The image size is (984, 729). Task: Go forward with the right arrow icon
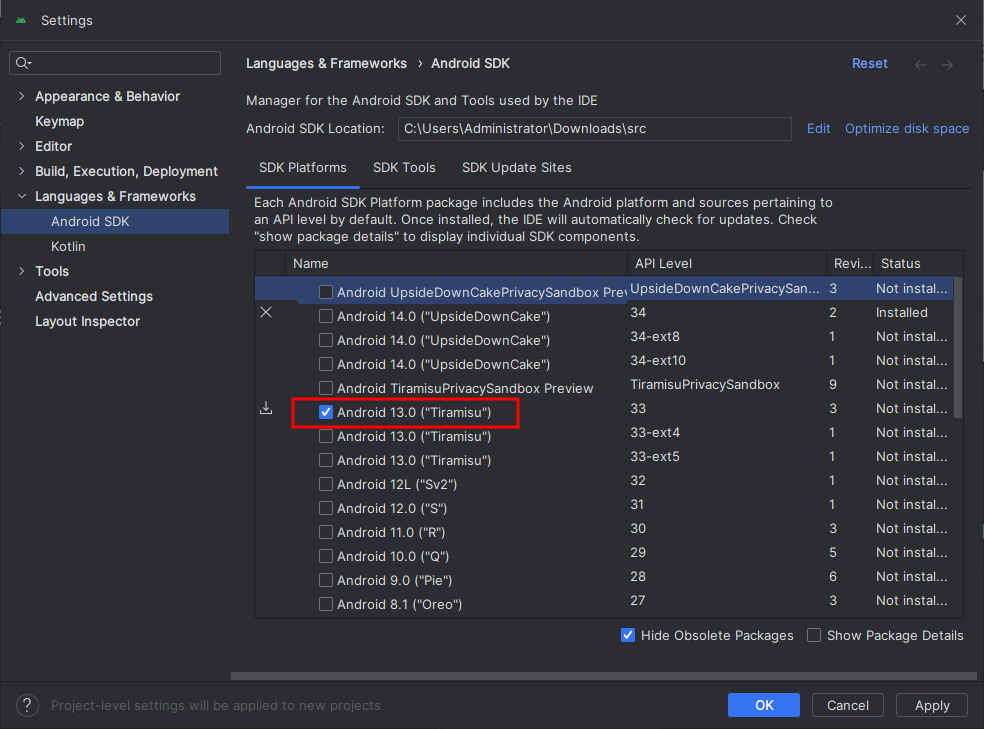tap(947, 64)
